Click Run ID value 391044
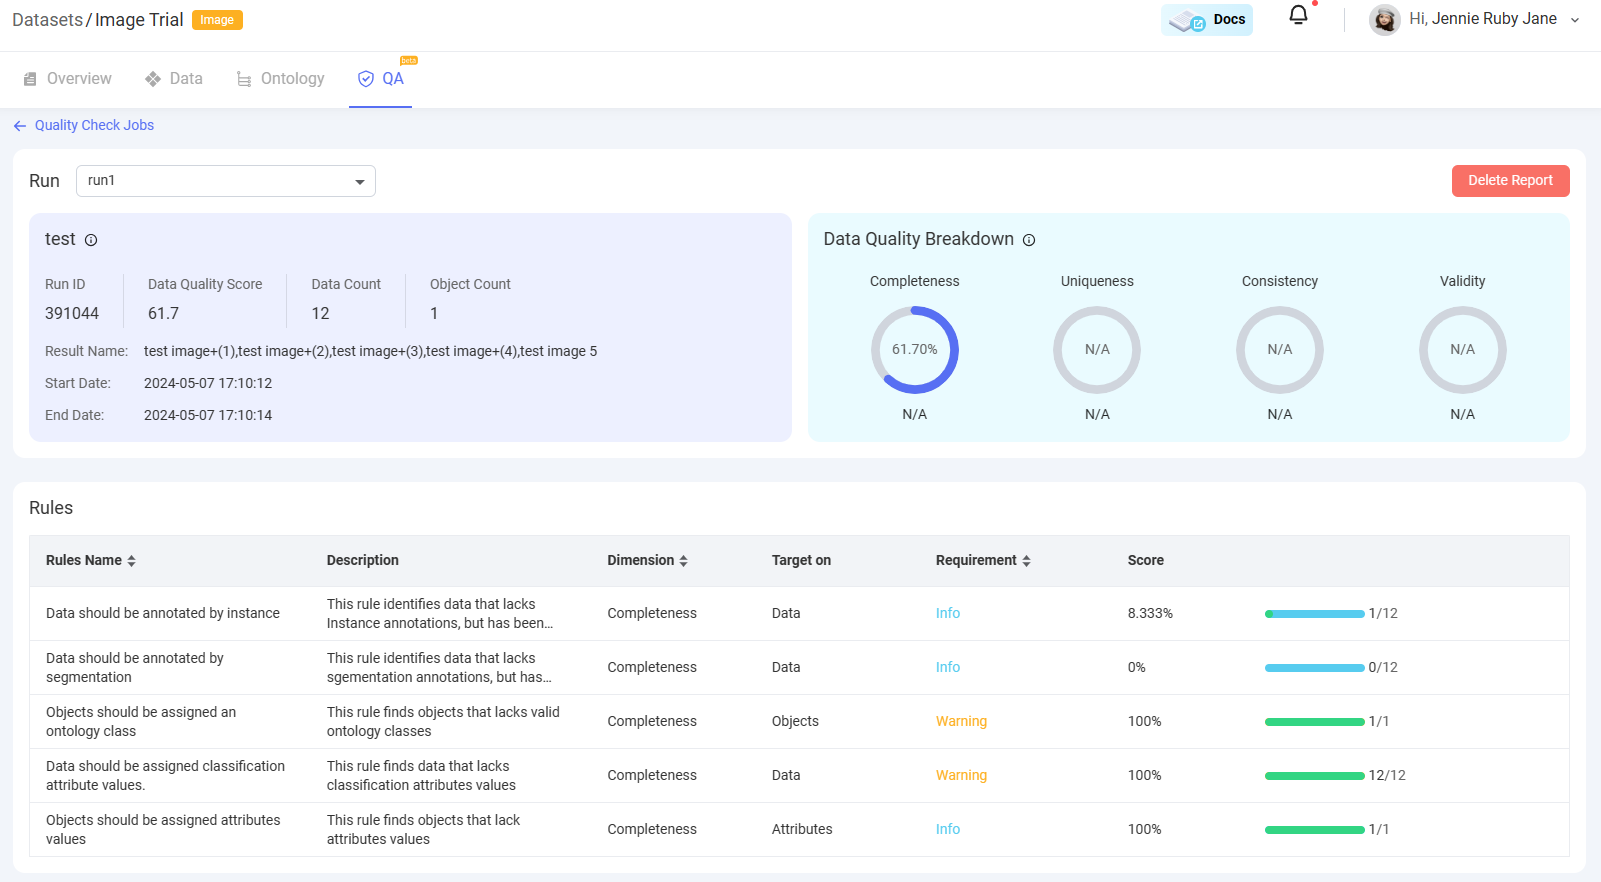1601x882 pixels. pos(72,314)
